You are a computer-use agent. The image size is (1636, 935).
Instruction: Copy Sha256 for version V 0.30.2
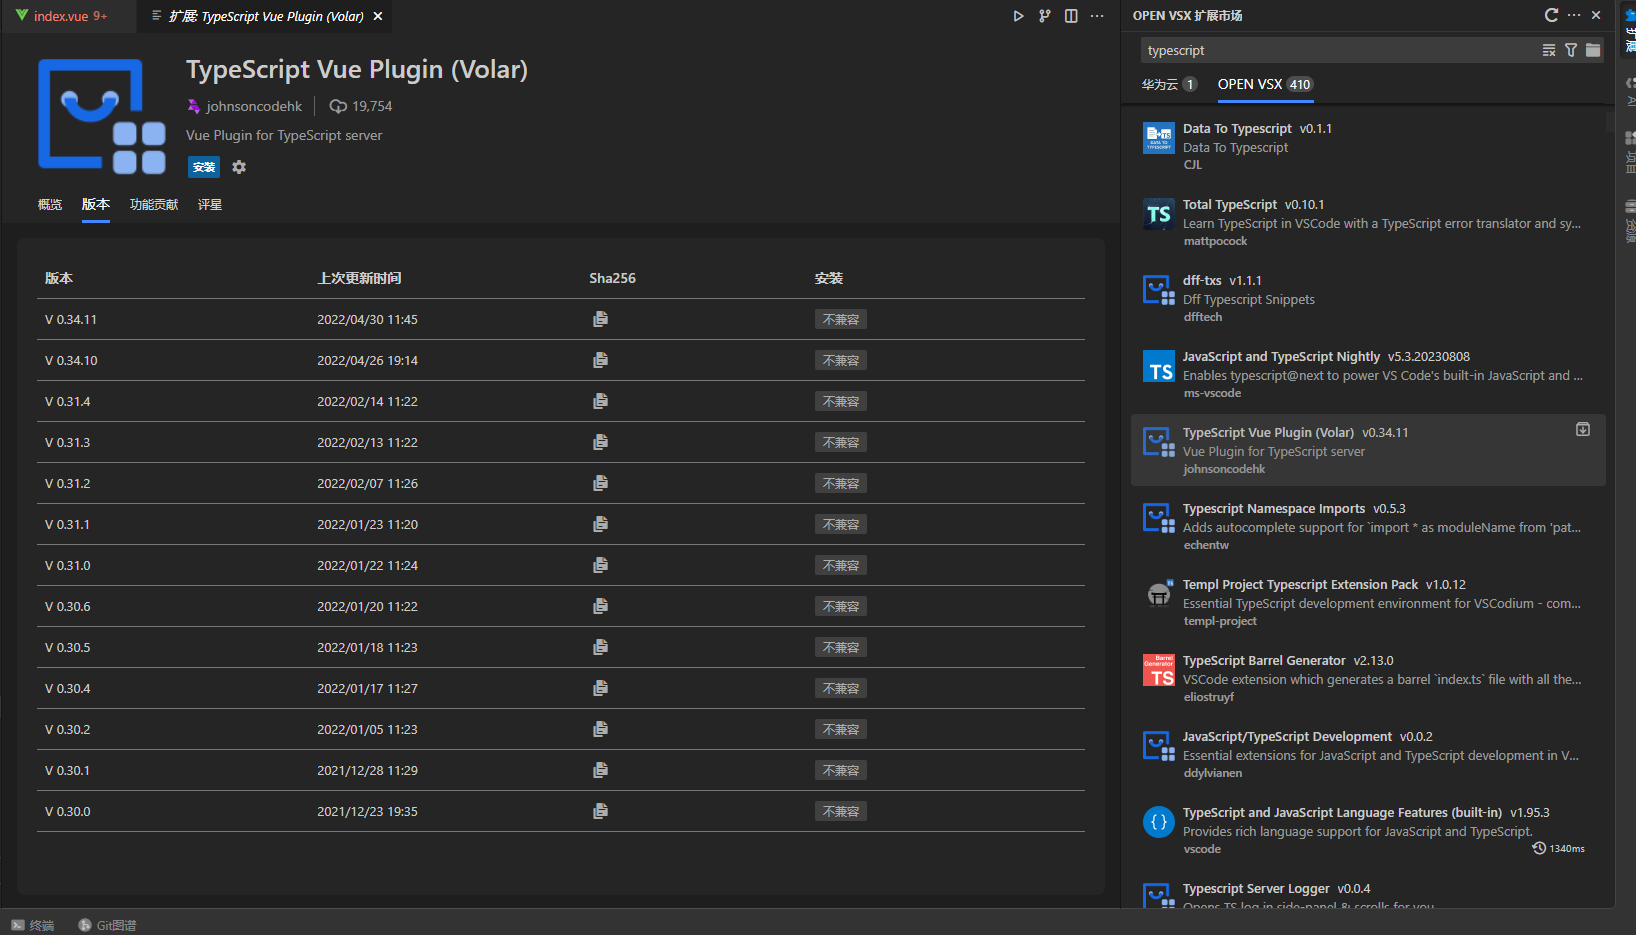click(600, 729)
